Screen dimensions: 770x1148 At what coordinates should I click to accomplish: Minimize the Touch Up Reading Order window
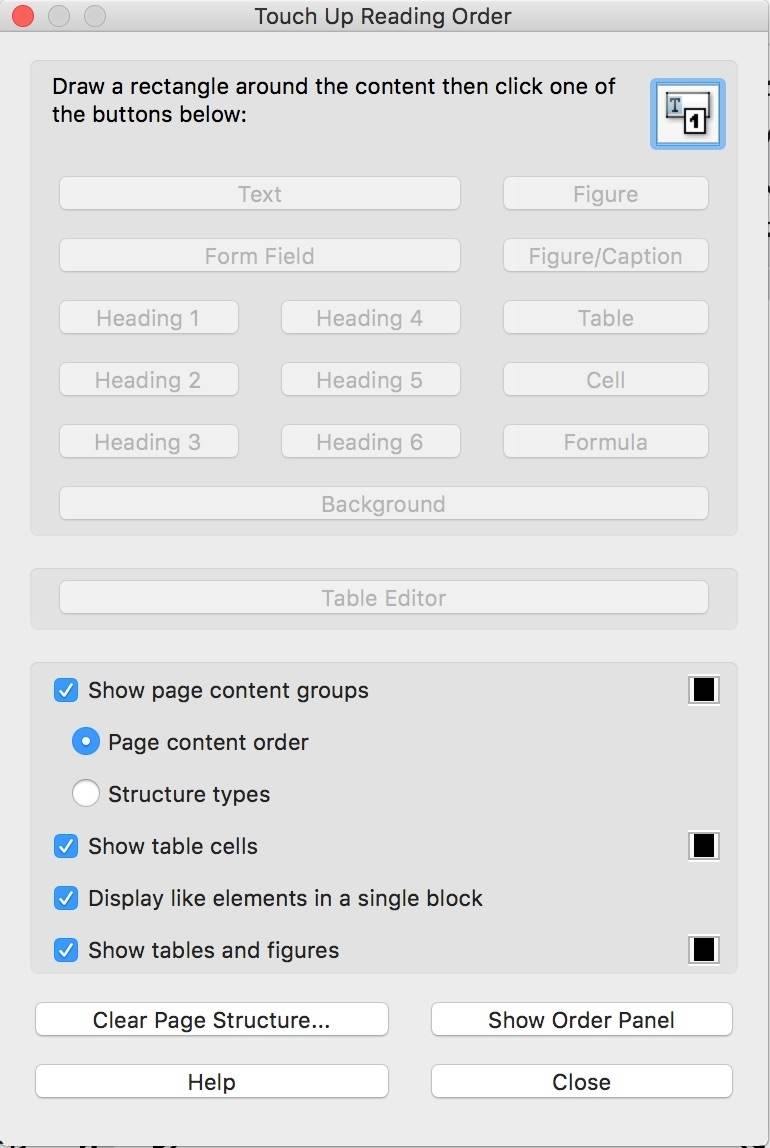58,16
